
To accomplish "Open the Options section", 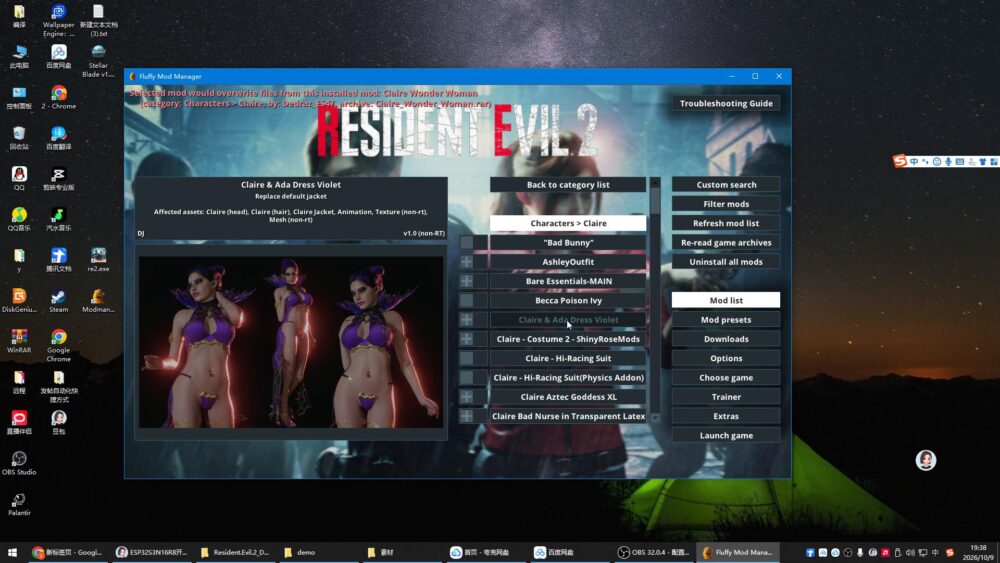I will [726, 358].
